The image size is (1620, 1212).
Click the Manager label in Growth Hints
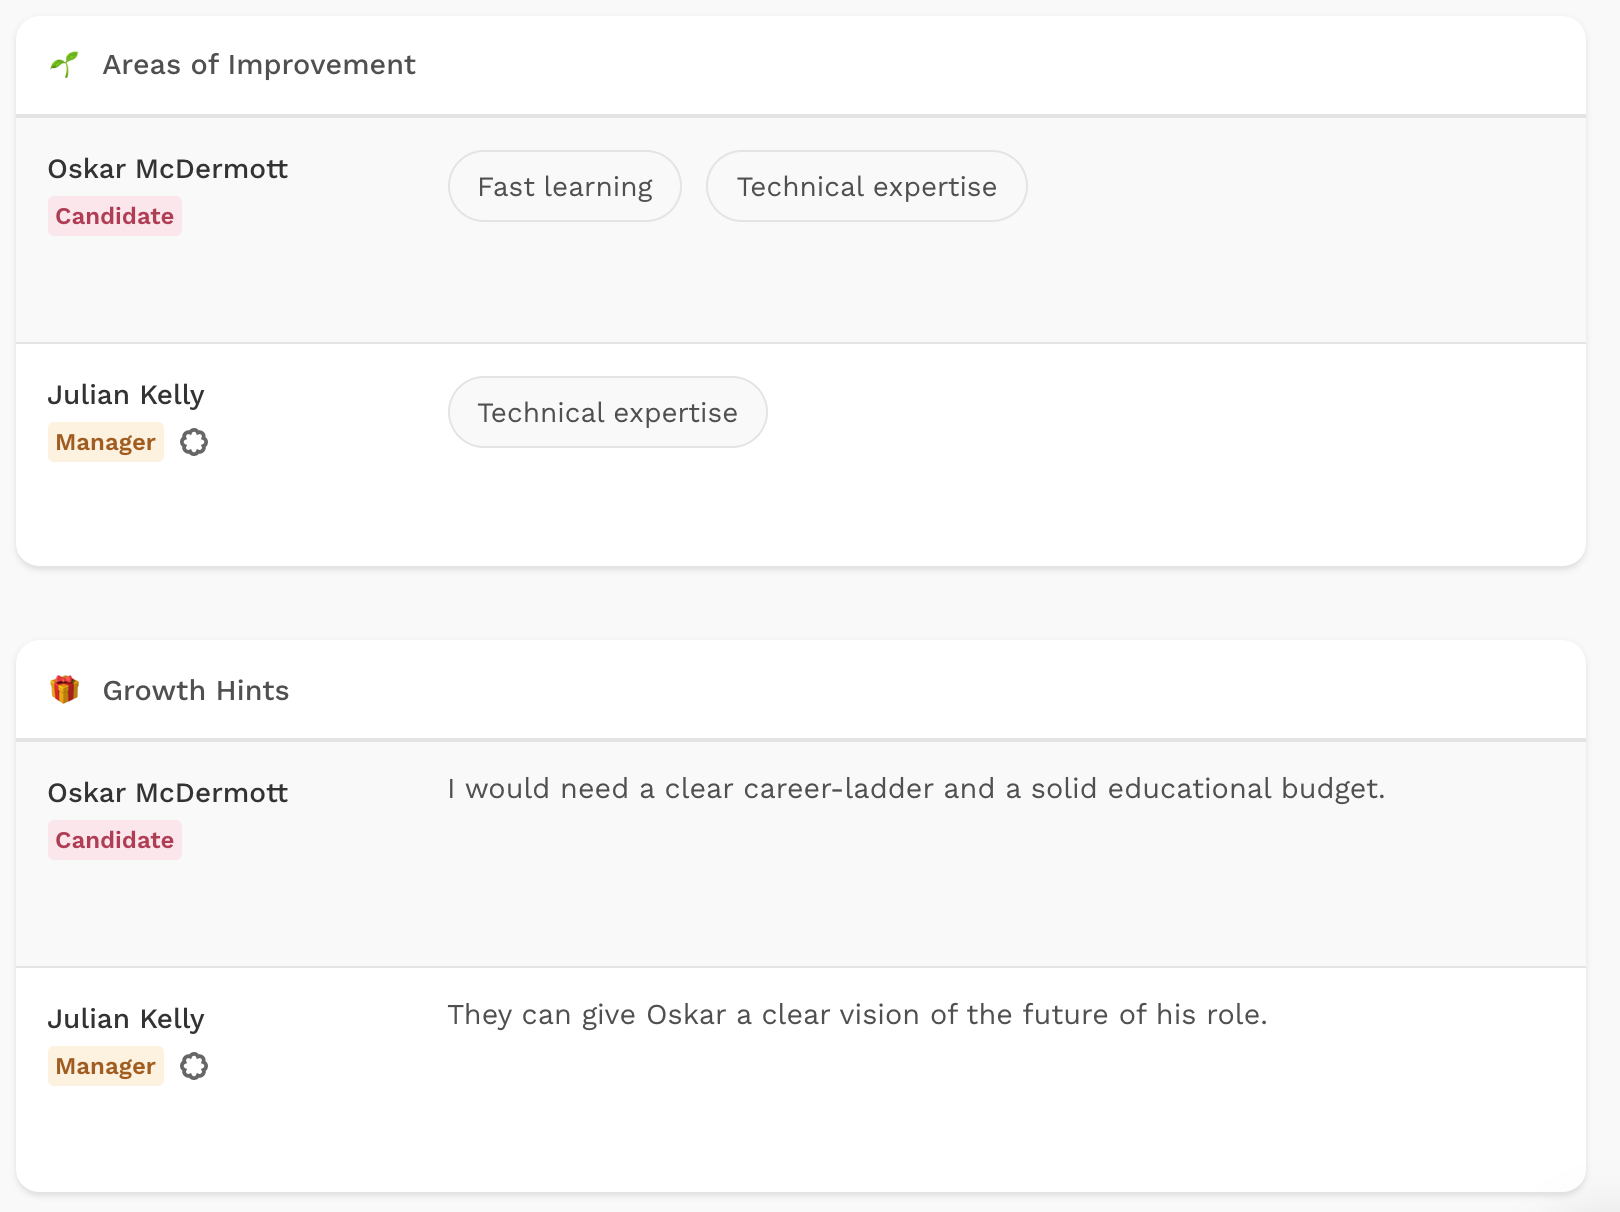pos(106,1066)
